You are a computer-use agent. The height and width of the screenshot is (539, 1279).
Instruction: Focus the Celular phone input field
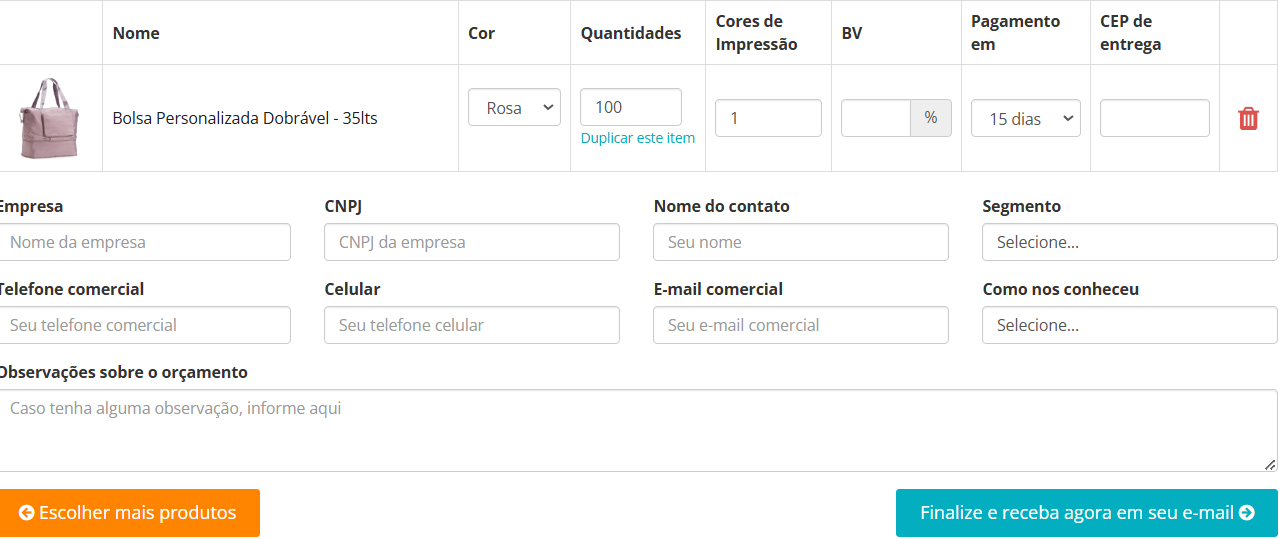pyautogui.click(x=471, y=325)
